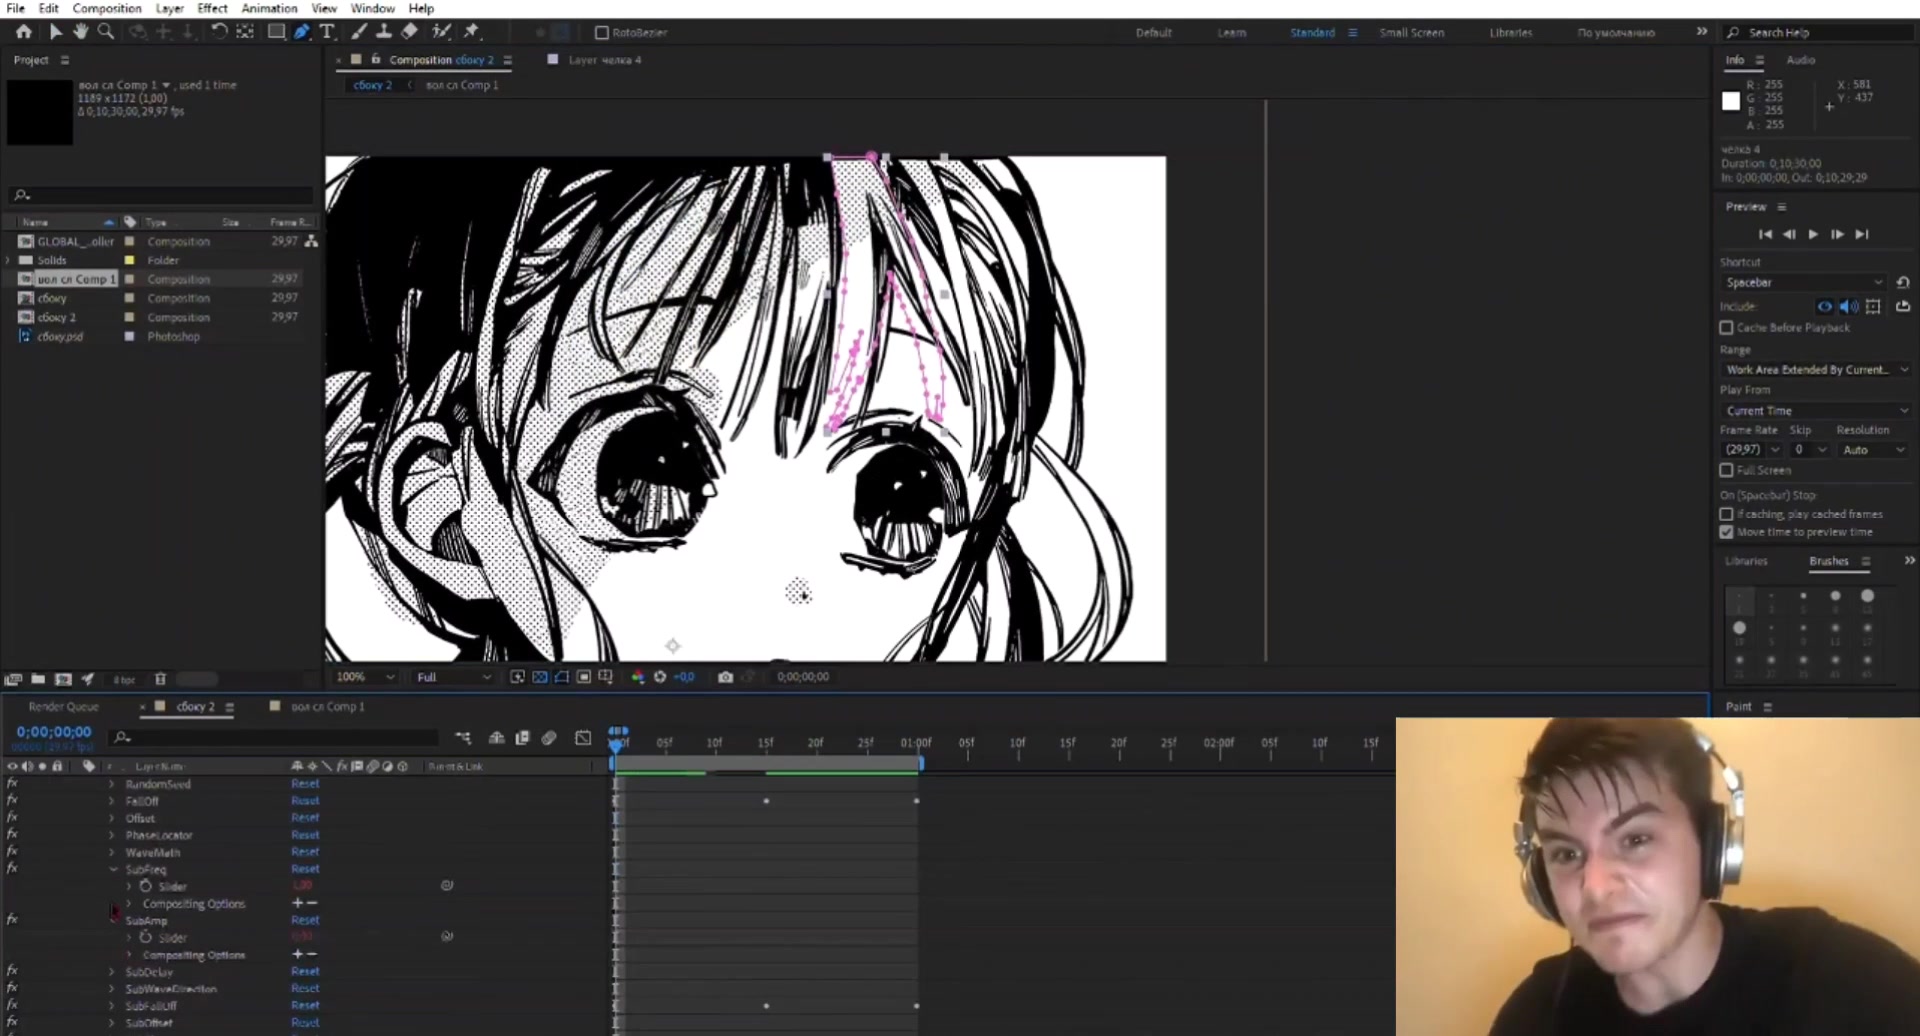Click the timeline layer search field
The width and height of the screenshot is (1920, 1036).
(x=275, y=738)
